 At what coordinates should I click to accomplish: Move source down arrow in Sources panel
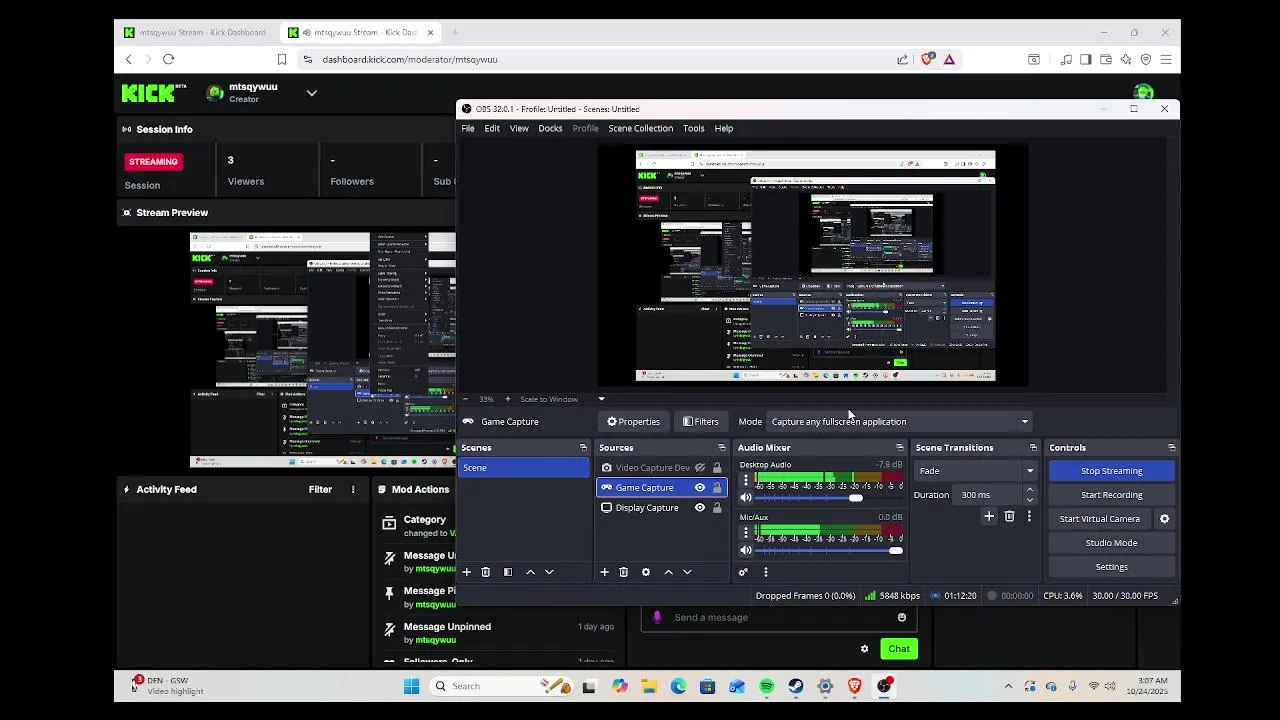[687, 572]
